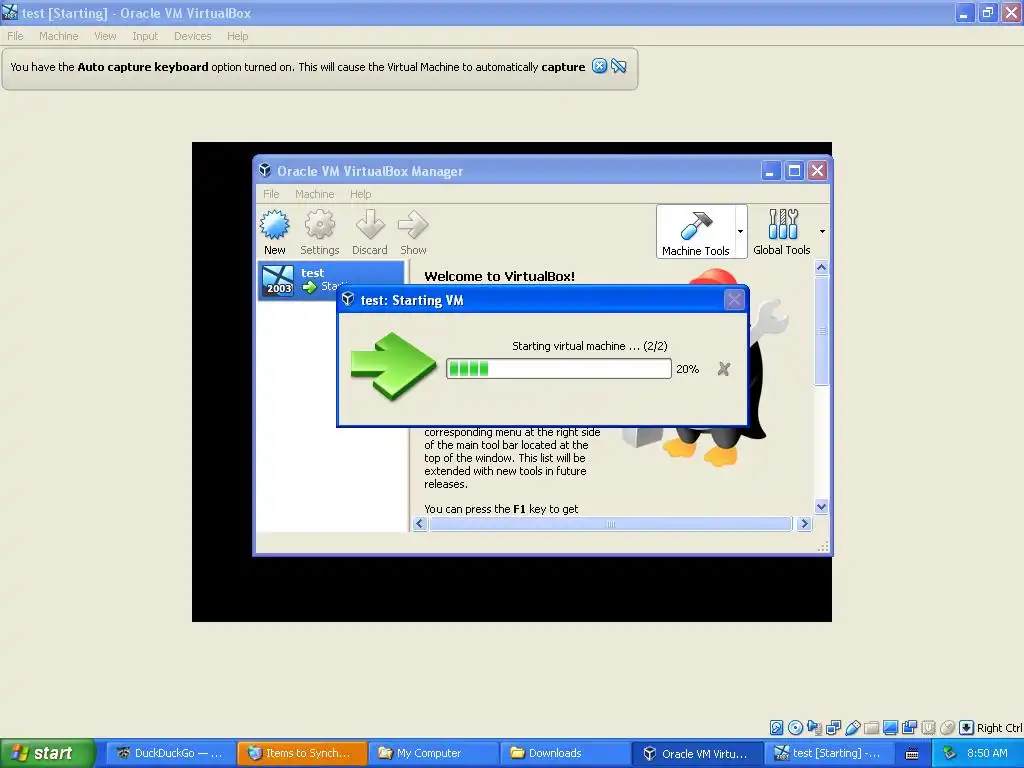Click the optical disk status icon
1024x768 pixels.
[x=795, y=728]
